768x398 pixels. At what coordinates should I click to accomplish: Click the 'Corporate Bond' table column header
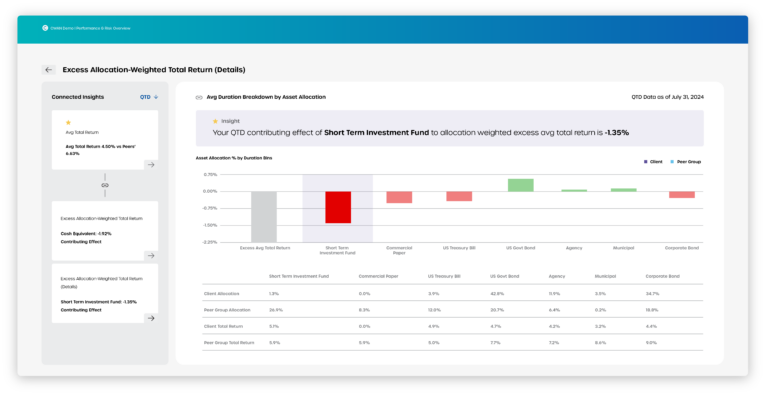pyautogui.click(x=663, y=276)
